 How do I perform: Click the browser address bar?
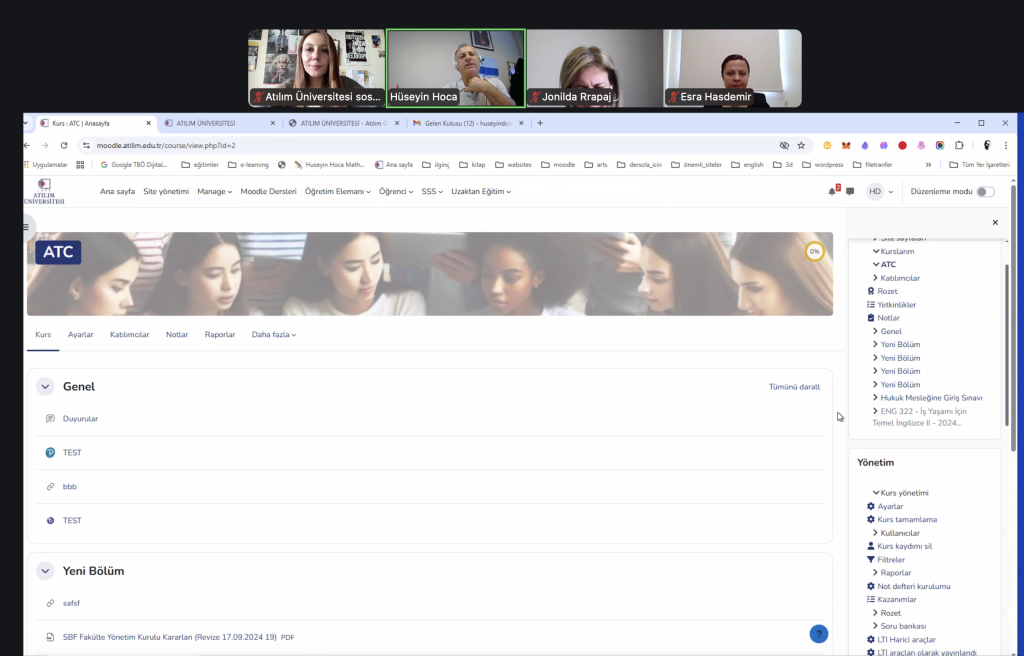pos(400,145)
